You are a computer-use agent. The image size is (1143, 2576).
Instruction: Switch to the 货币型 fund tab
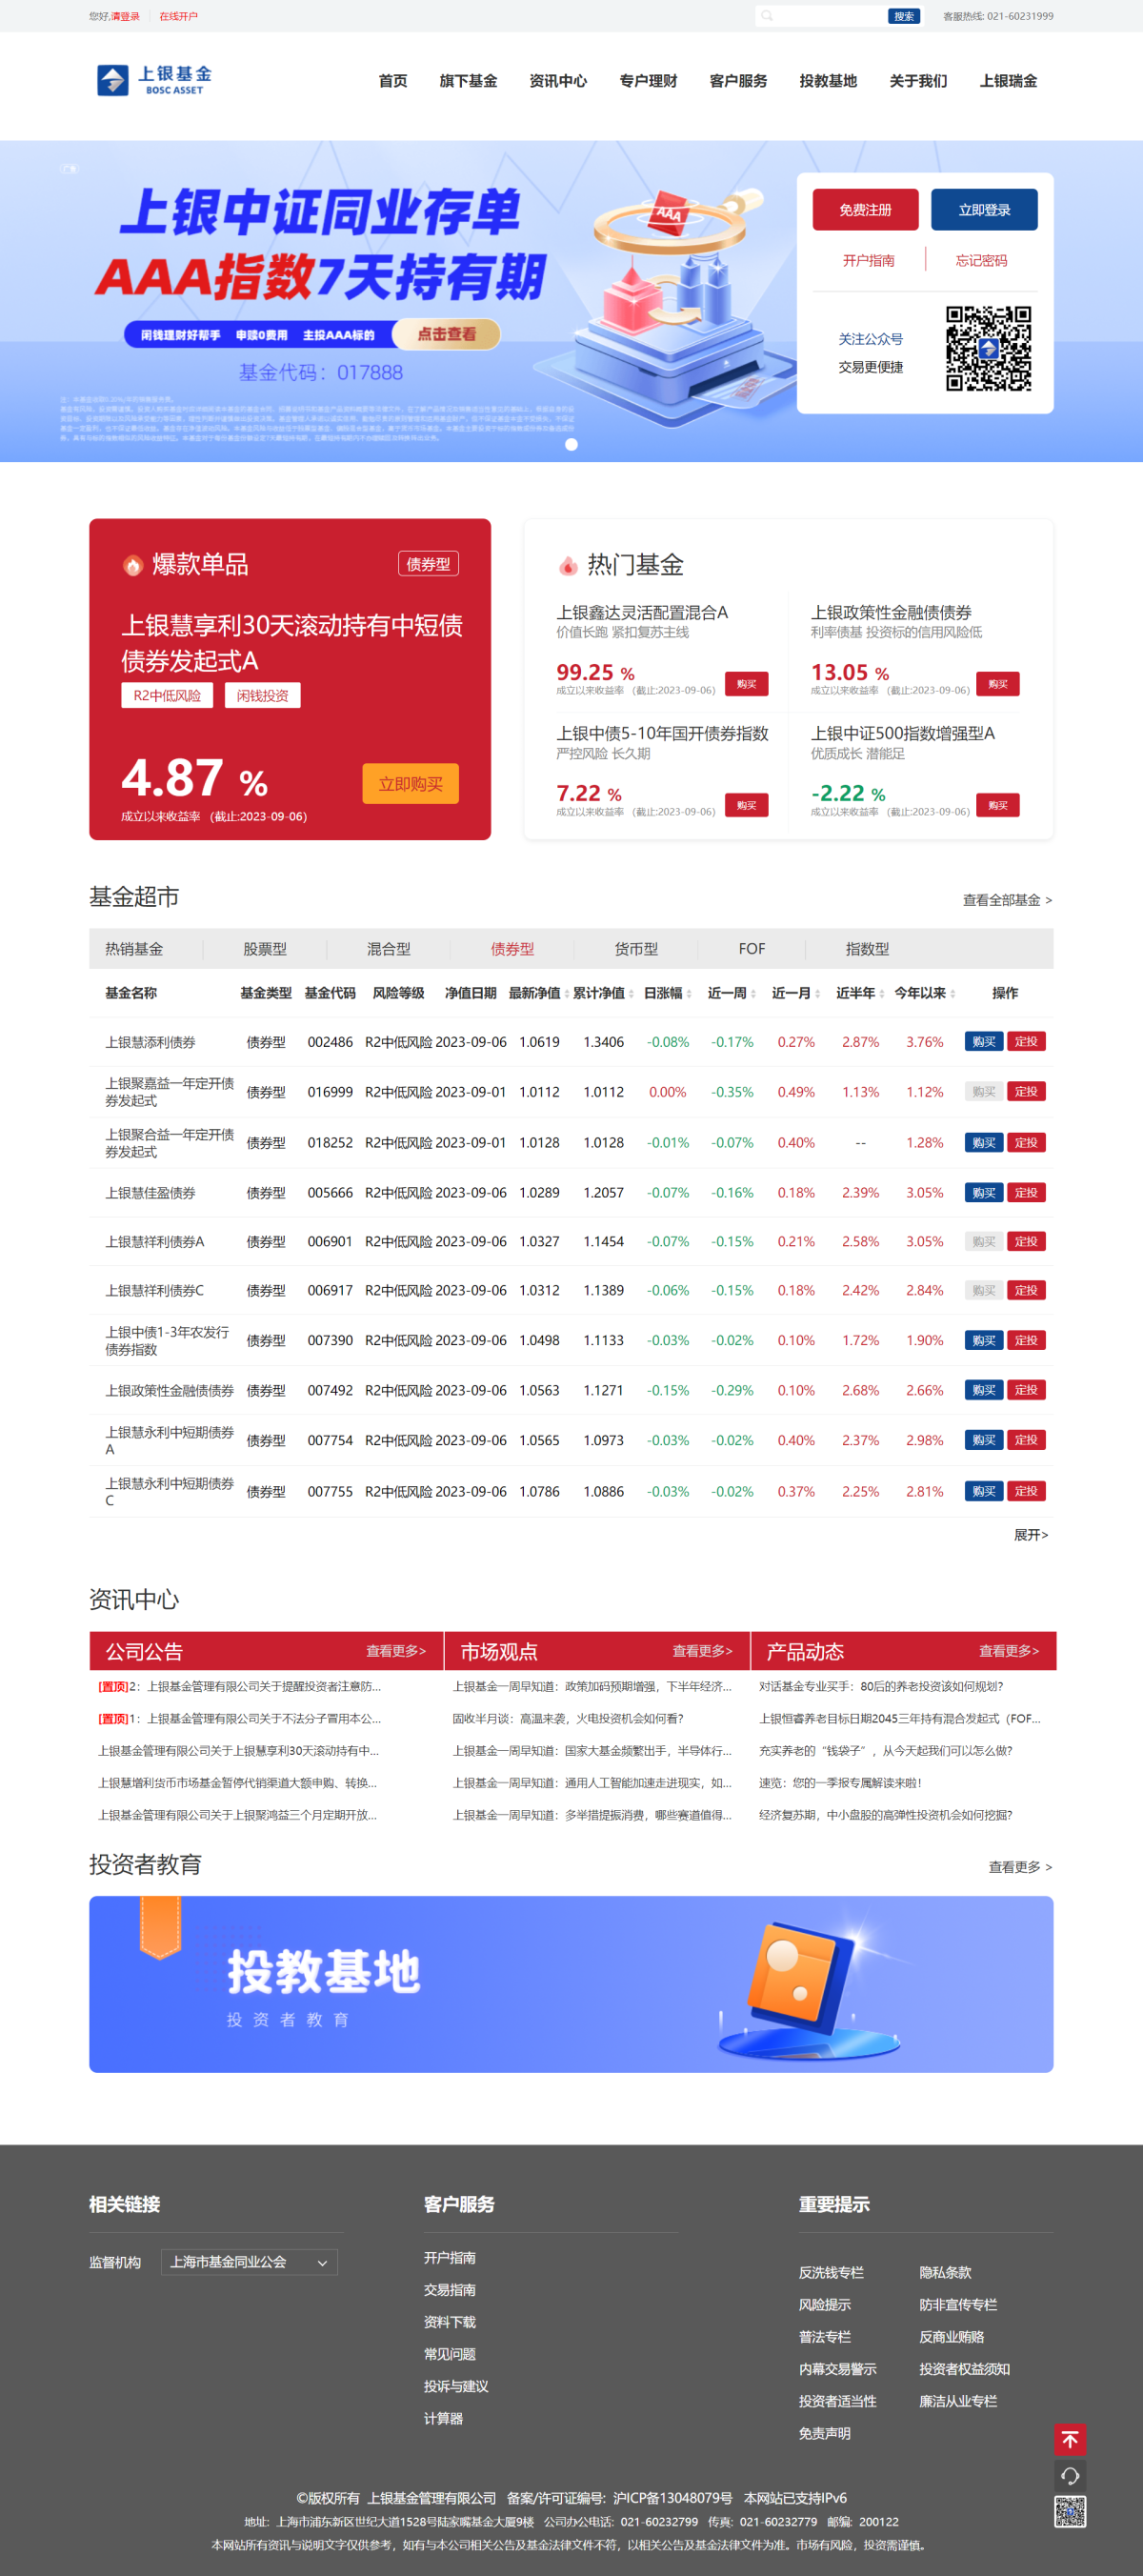coord(636,949)
